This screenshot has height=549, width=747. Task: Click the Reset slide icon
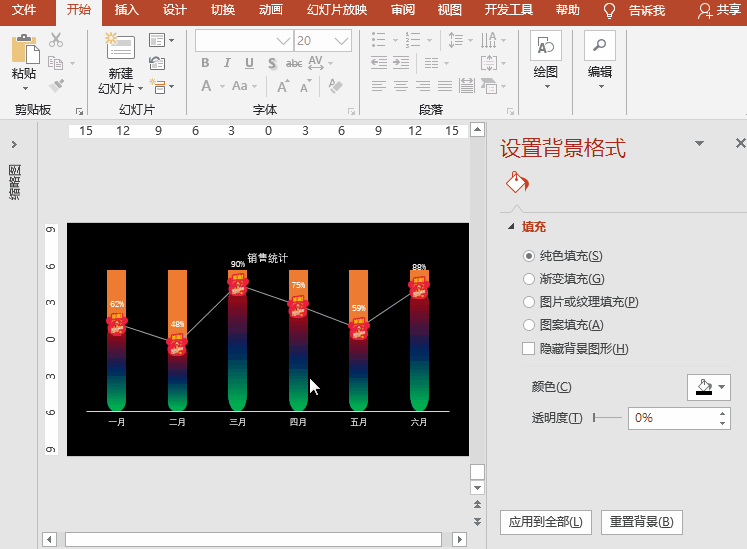pos(157,63)
